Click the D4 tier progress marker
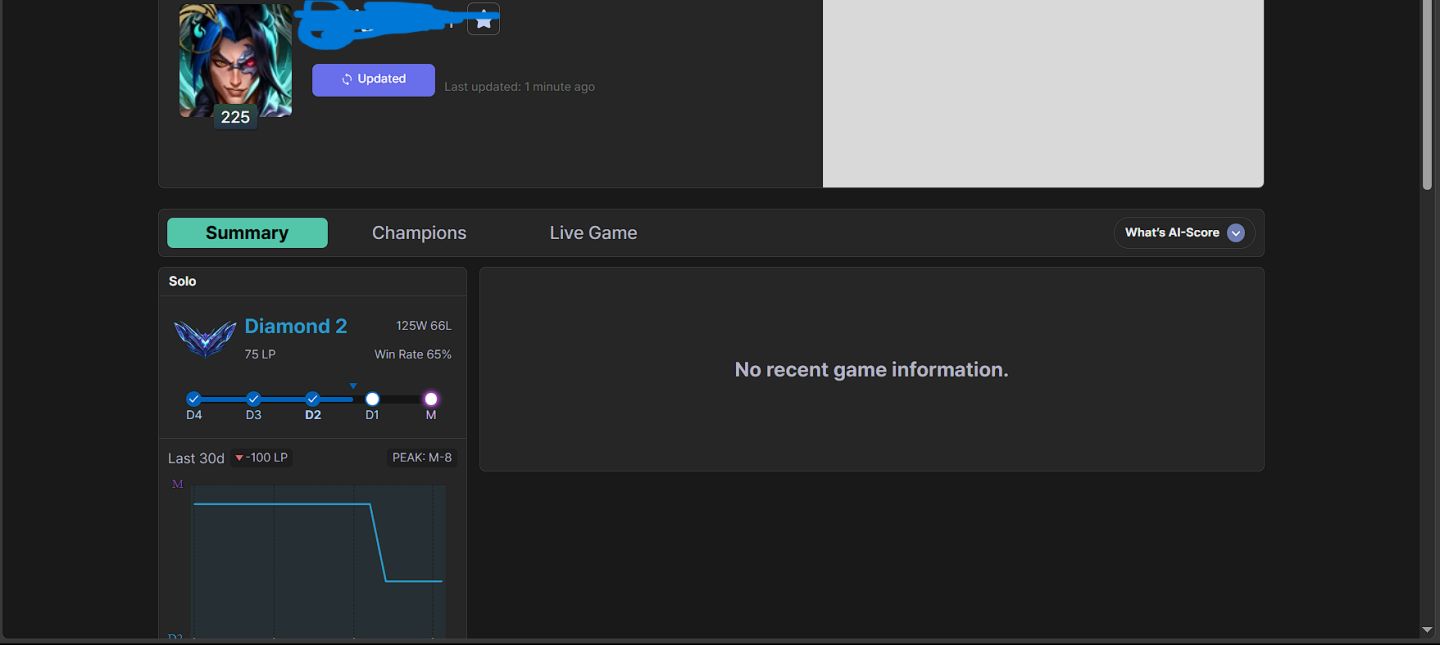The width and height of the screenshot is (1440, 645). (x=194, y=399)
